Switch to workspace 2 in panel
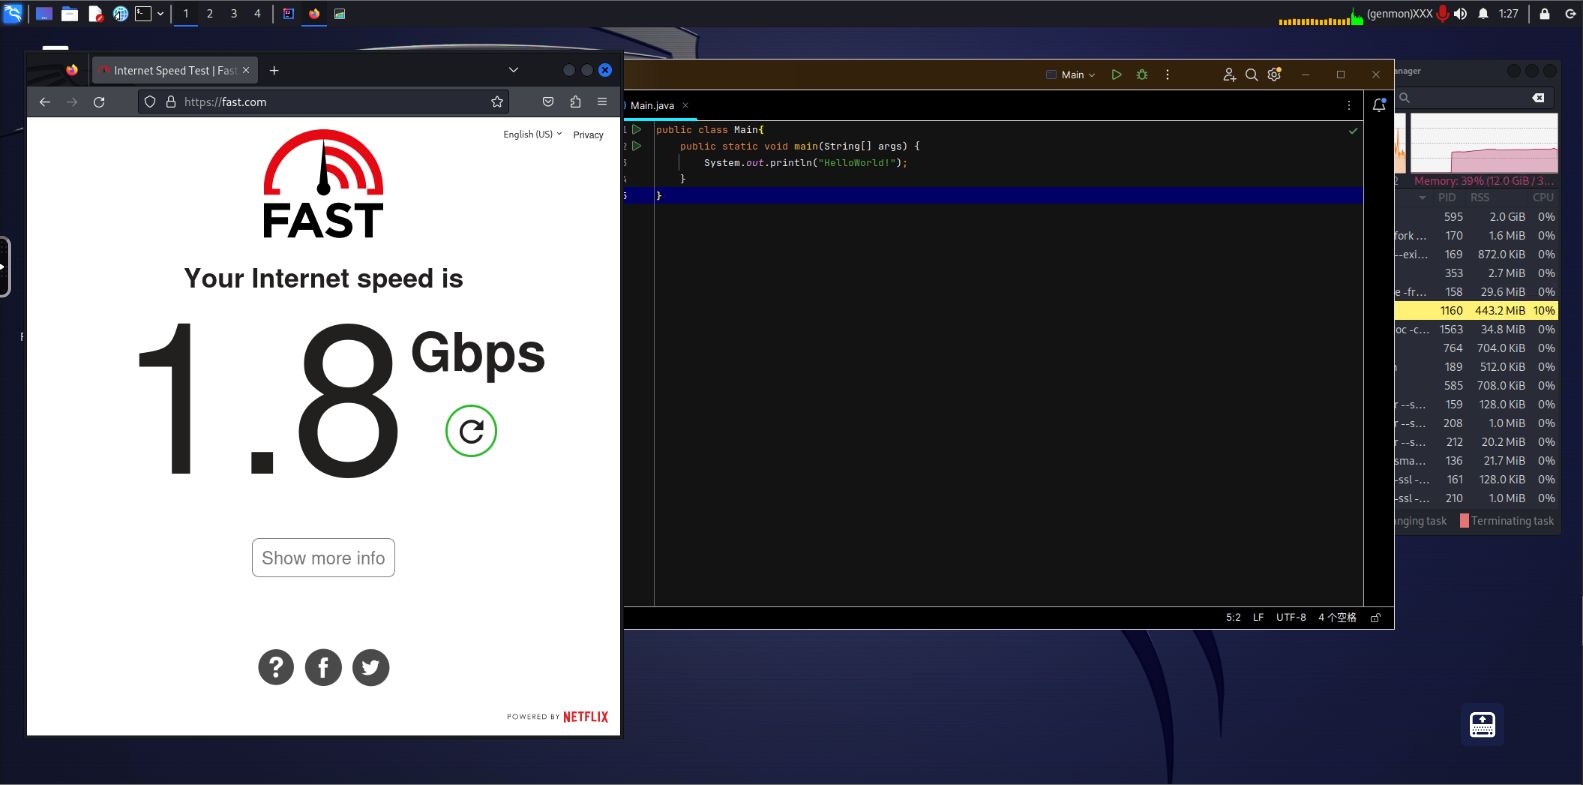This screenshot has width=1583, height=785. click(x=210, y=14)
